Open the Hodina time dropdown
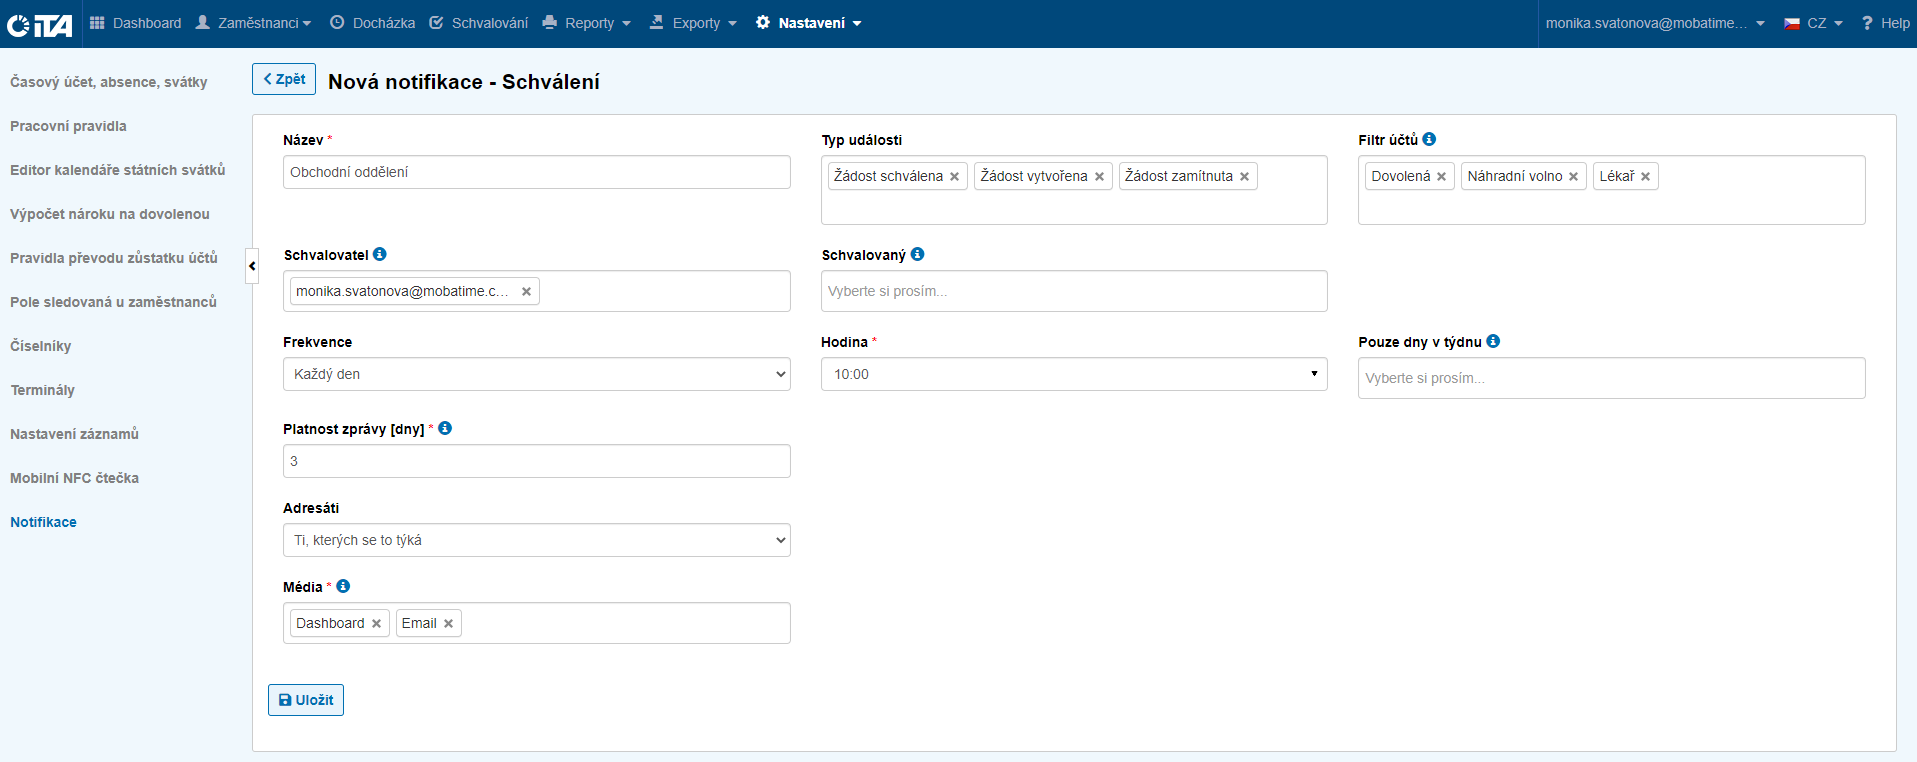This screenshot has width=1917, height=762. 1073,374
